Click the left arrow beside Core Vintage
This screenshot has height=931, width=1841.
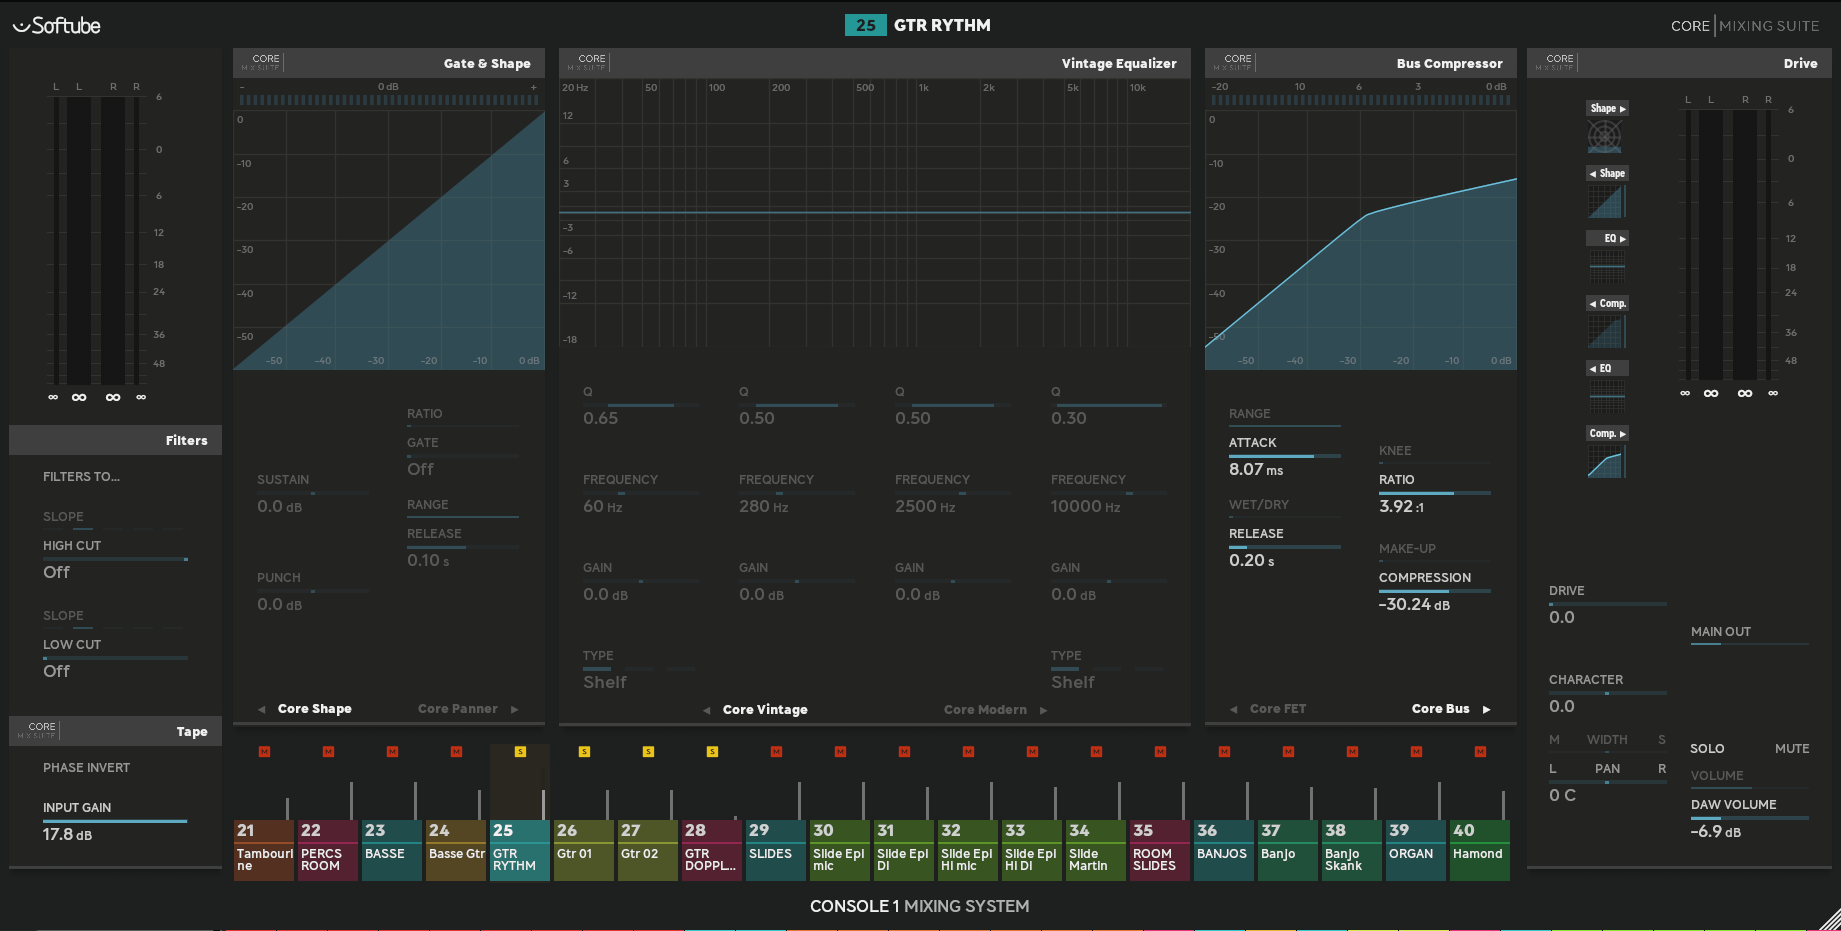[707, 710]
